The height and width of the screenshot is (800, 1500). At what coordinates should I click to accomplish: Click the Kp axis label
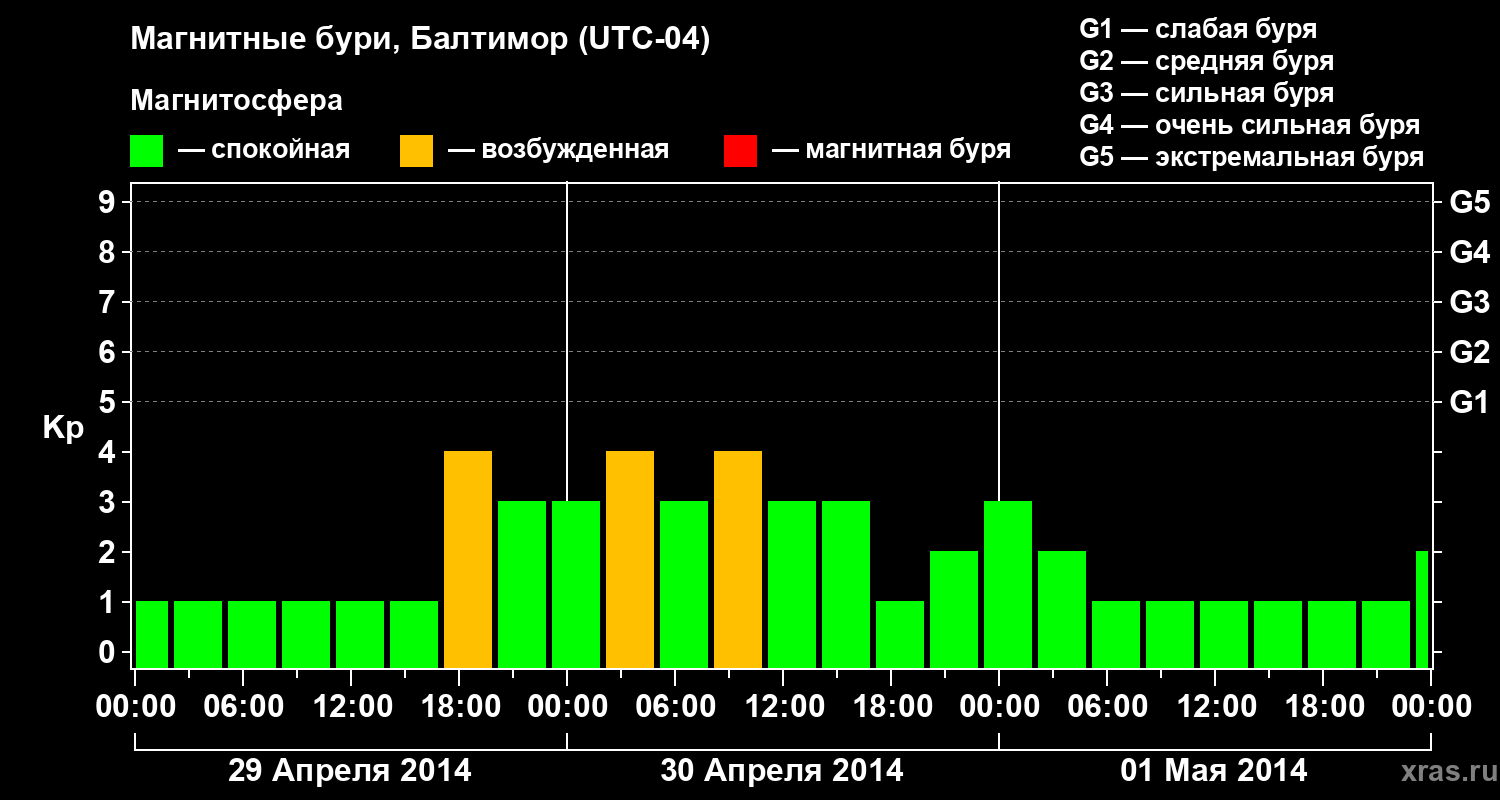(63, 430)
